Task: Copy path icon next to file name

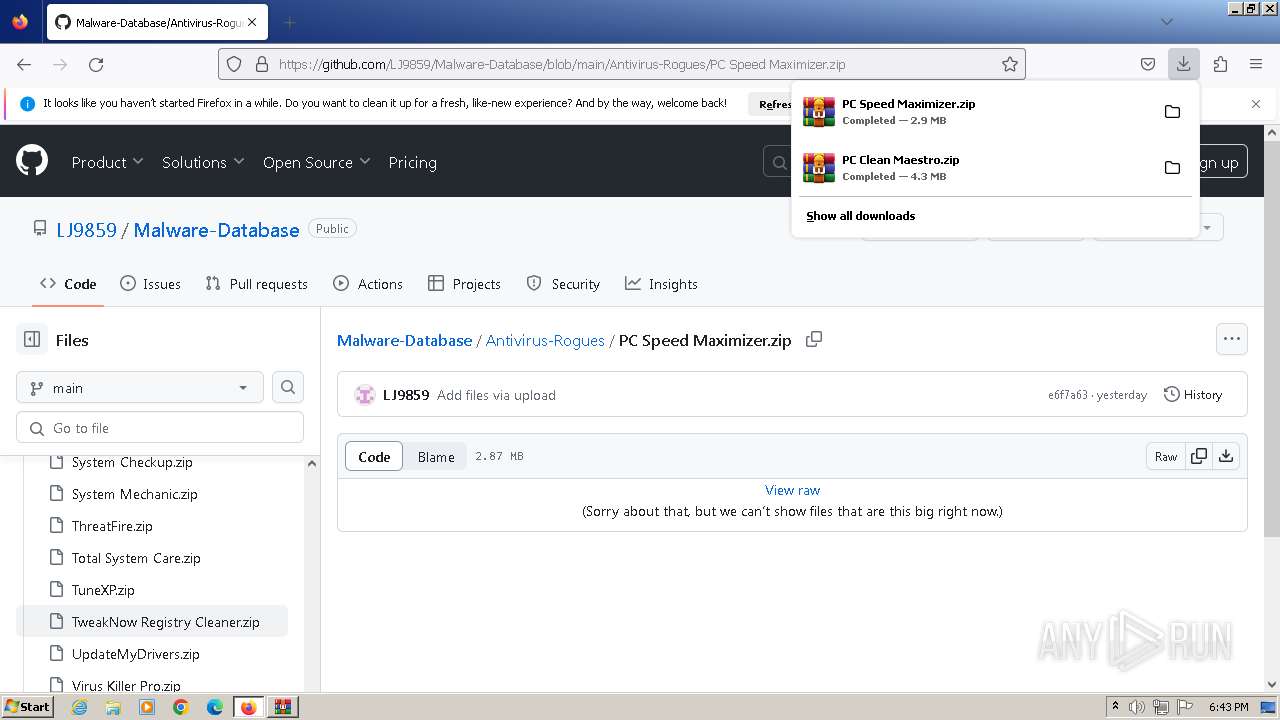Action: click(814, 339)
